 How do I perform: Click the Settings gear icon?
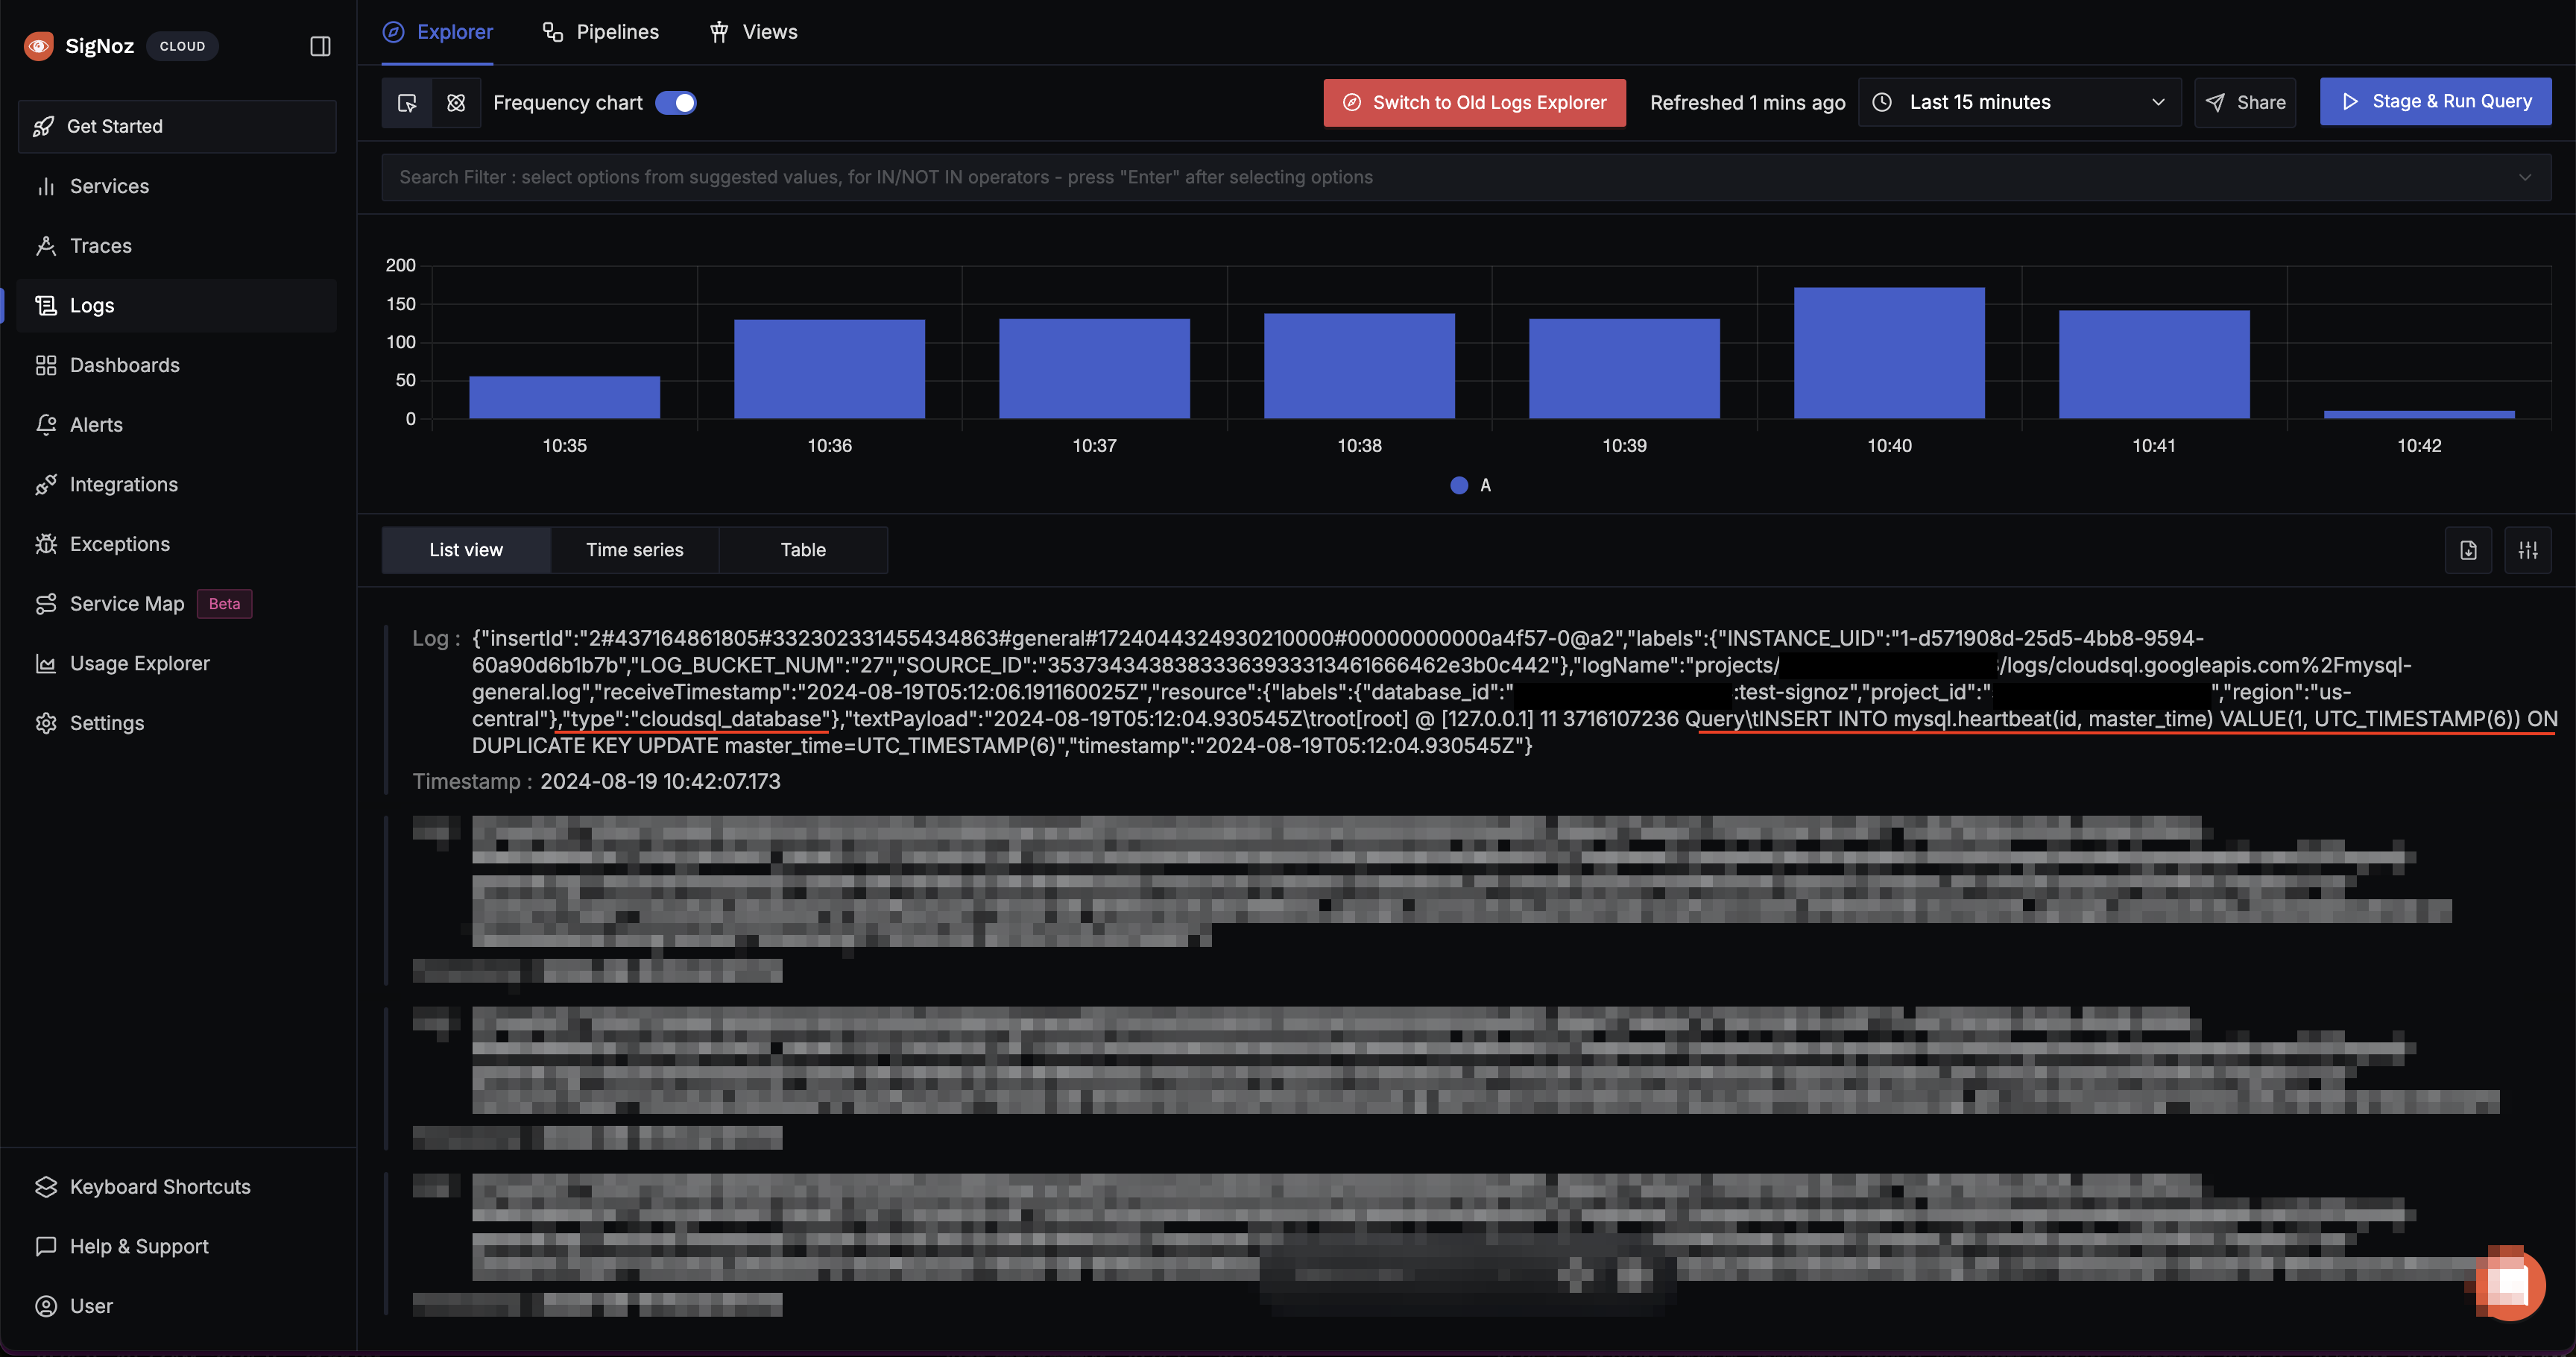point(46,723)
